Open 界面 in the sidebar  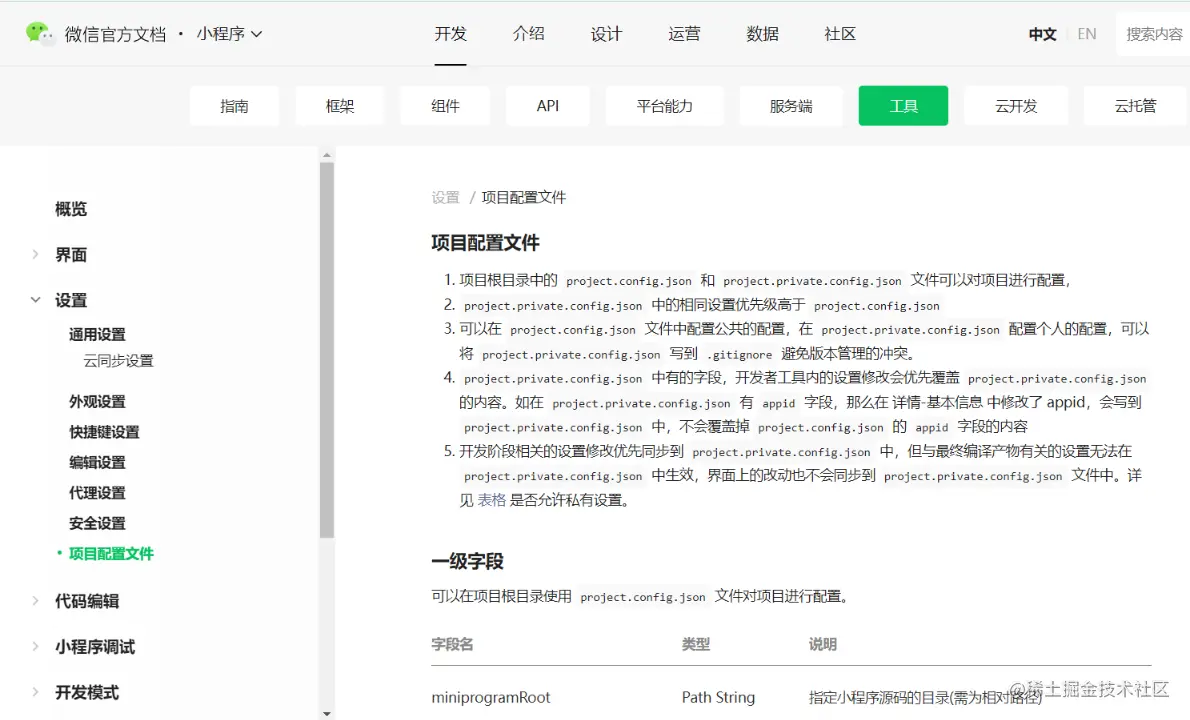(71, 254)
